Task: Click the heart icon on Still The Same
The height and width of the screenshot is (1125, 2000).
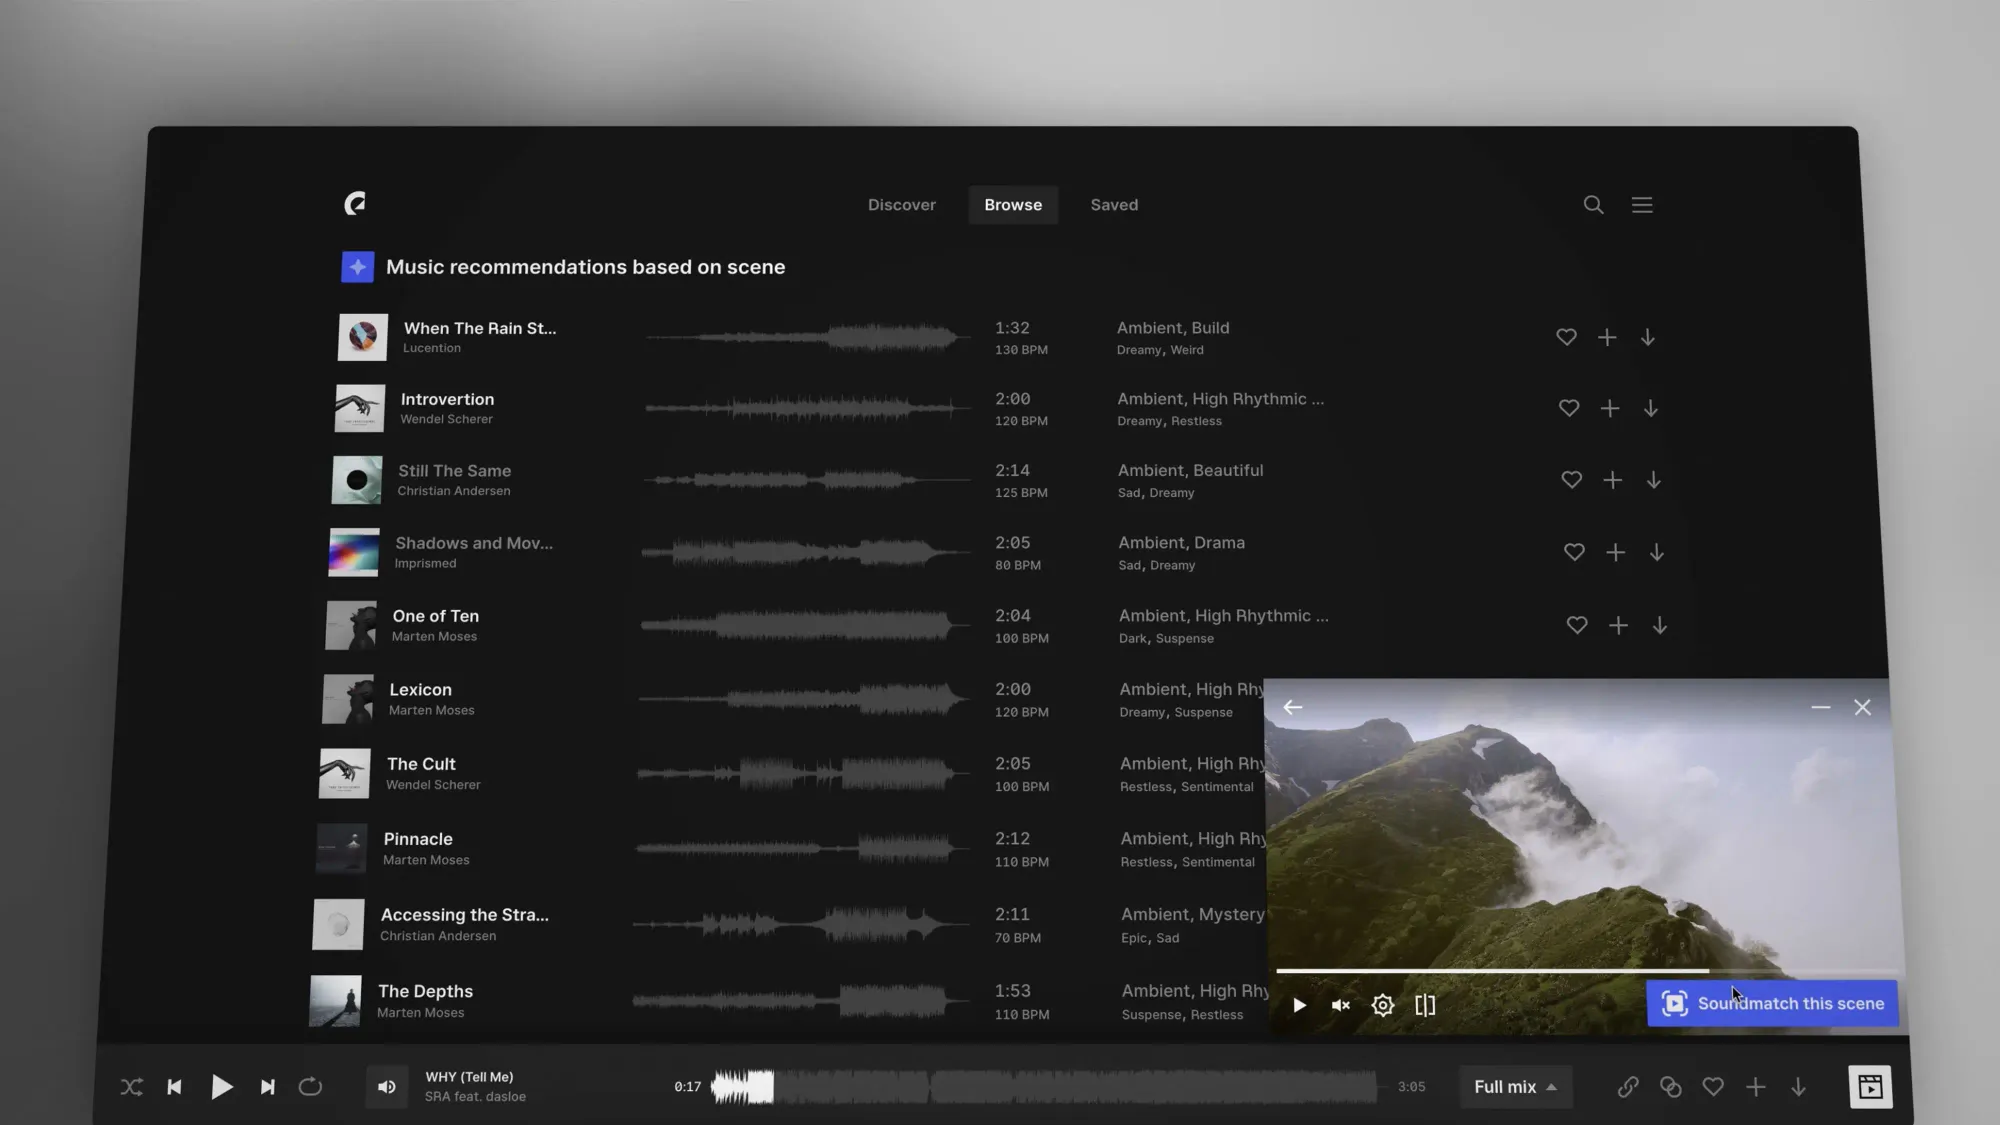Action: coord(1571,479)
